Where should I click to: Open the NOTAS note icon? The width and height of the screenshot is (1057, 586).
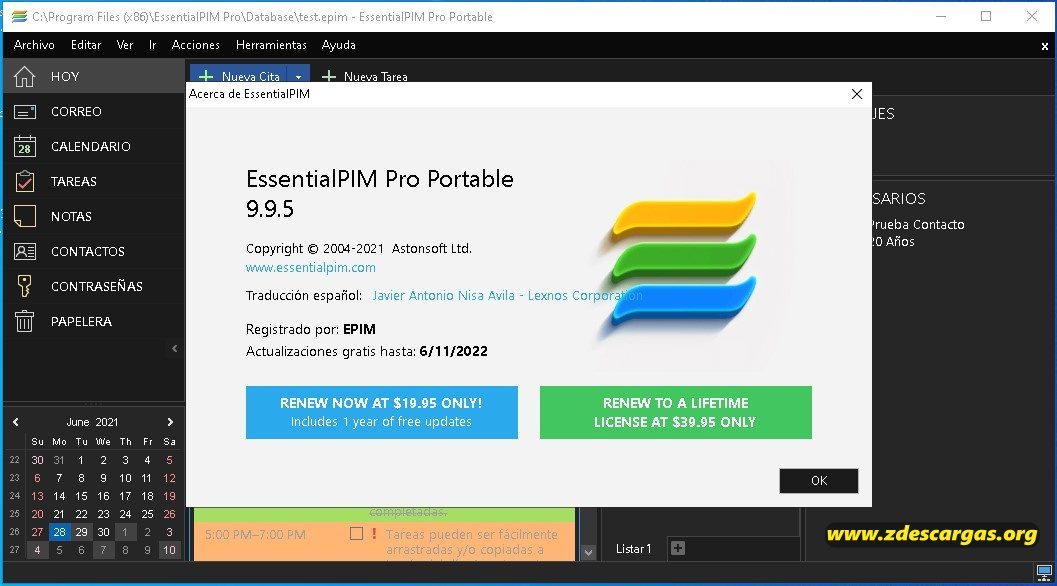coord(25,216)
